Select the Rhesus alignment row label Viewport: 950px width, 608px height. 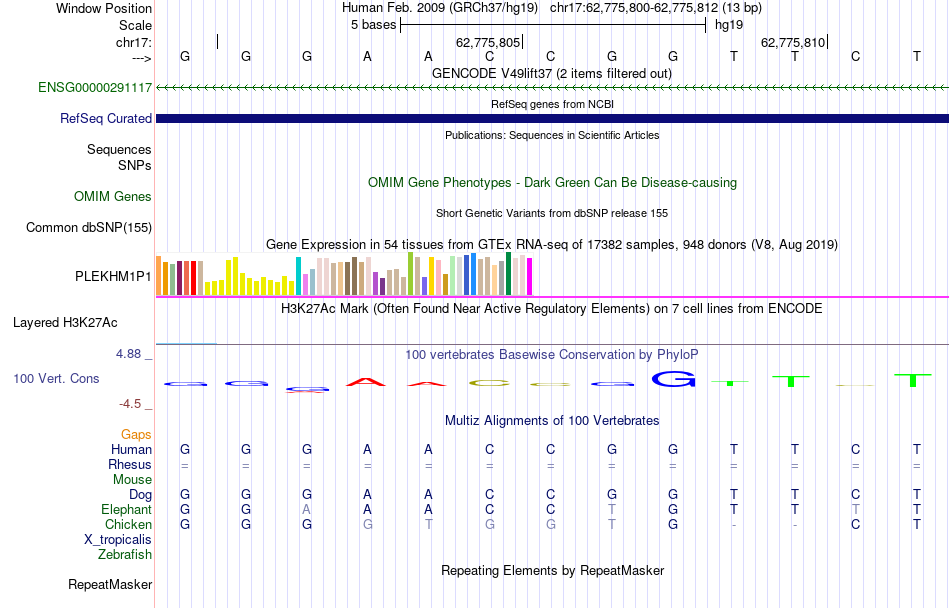point(130,464)
